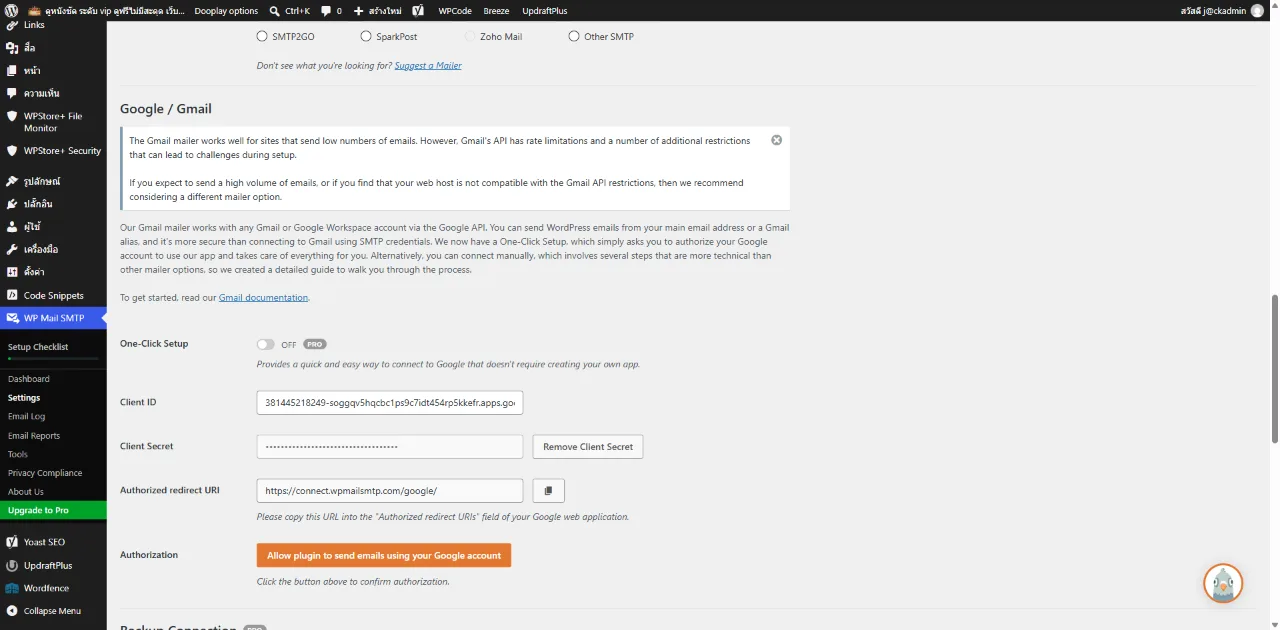Click the comments bubble icon in admin bar
This screenshot has height=630, width=1280.
click(x=326, y=11)
